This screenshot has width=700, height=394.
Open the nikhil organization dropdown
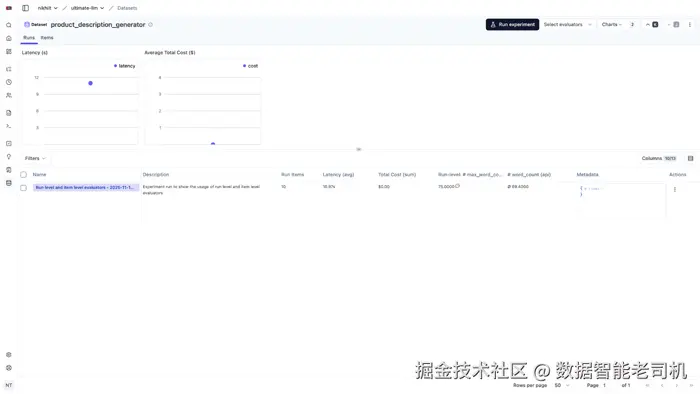tap(48, 8)
